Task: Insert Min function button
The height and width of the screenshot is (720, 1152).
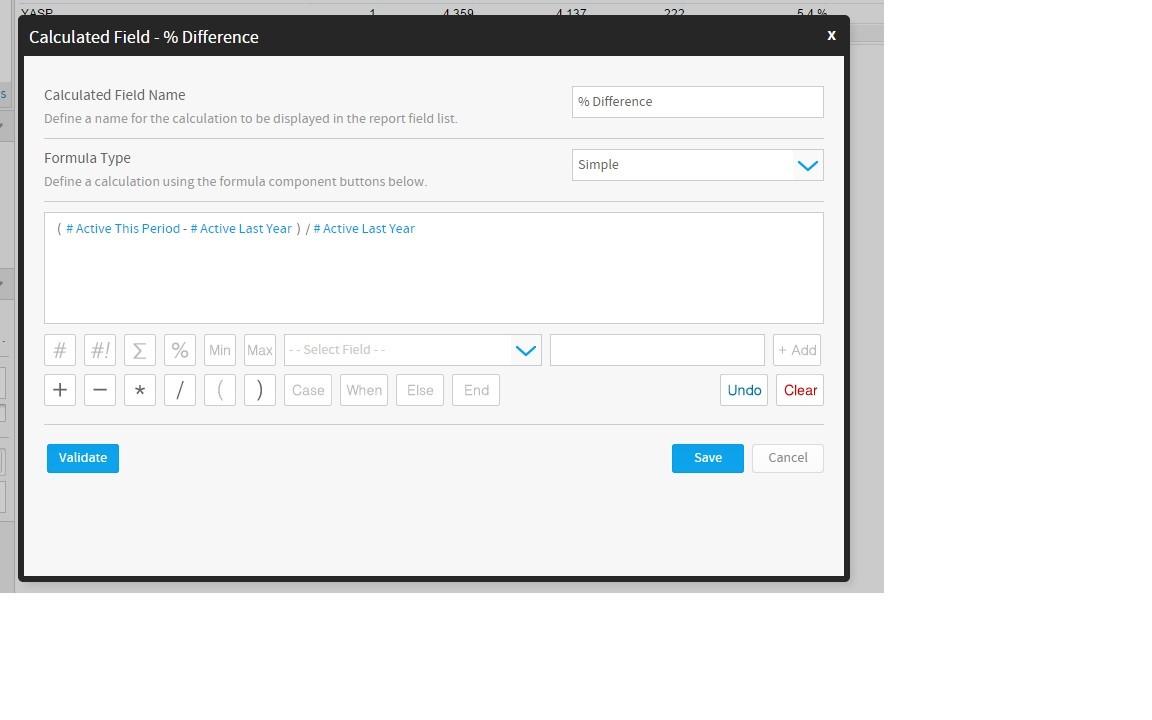Action: click(x=220, y=350)
